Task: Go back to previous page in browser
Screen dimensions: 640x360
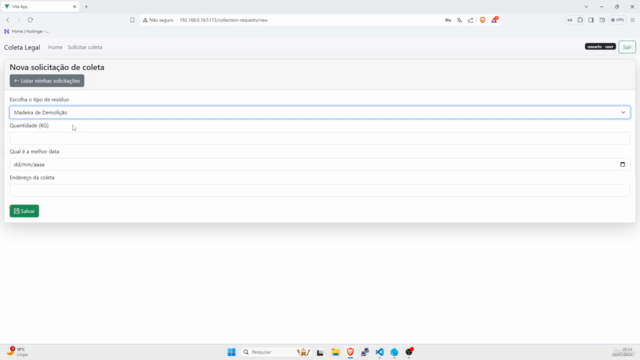Action: click(x=8, y=20)
